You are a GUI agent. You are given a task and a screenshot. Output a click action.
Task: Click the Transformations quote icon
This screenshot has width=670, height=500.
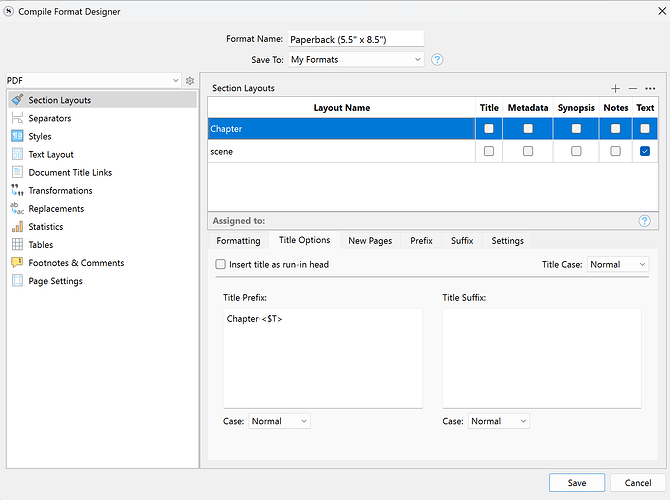18,190
